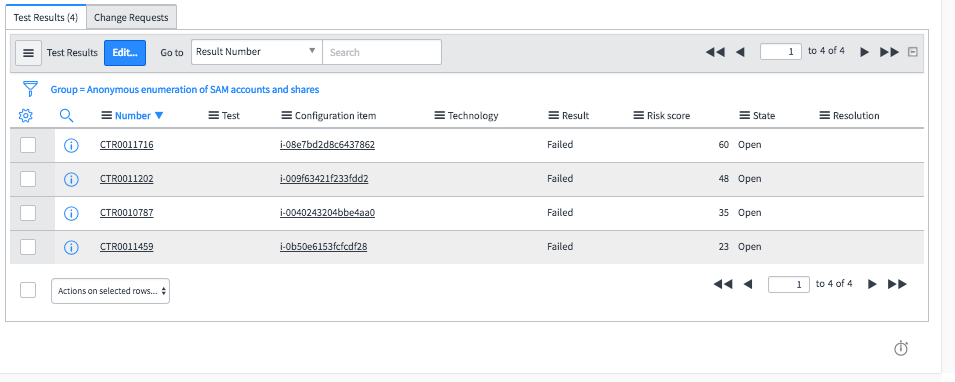
Task: Open personalize list gear icon
Action: [25, 115]
